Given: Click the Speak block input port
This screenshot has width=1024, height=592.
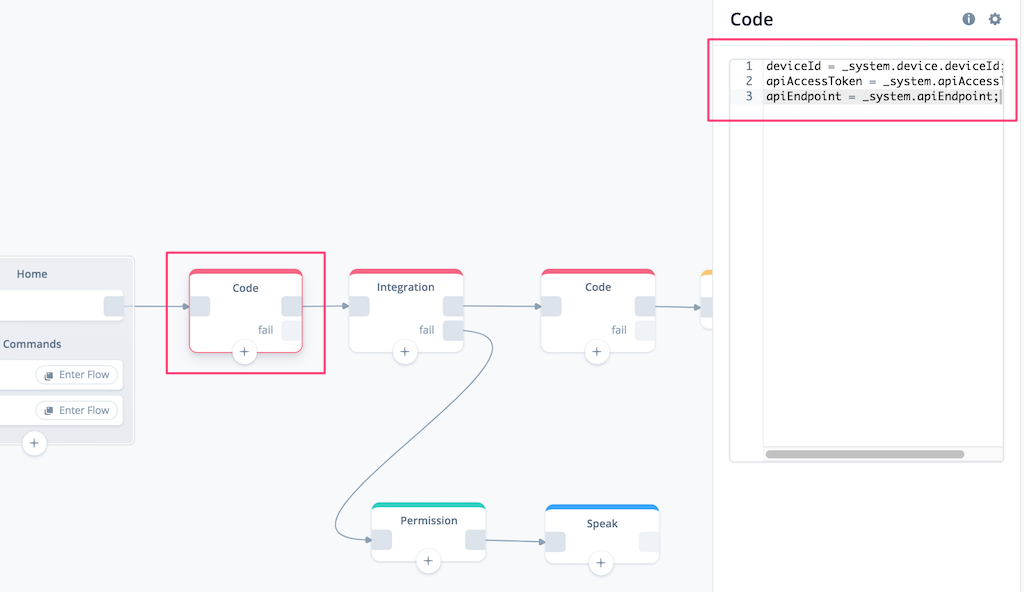Looking at the screenshot, I should tap(555, 542).
